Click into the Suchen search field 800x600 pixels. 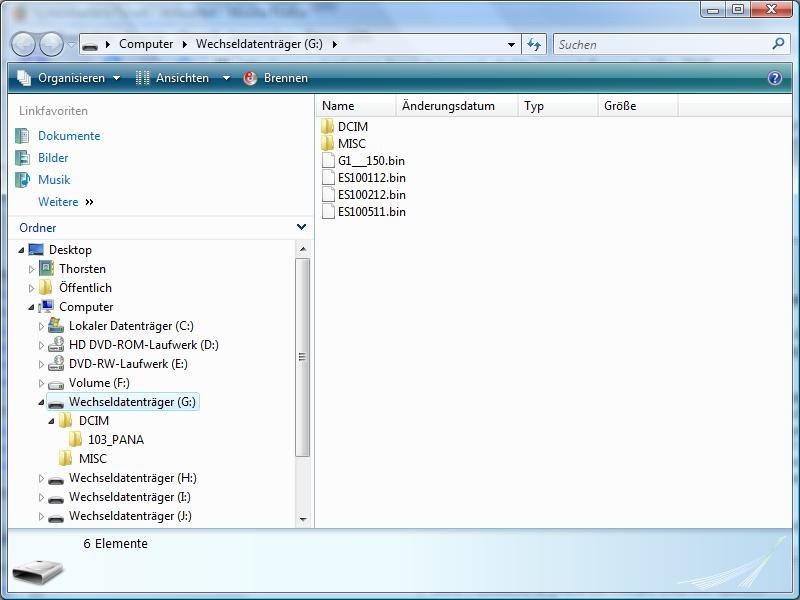tap(660, 44)
